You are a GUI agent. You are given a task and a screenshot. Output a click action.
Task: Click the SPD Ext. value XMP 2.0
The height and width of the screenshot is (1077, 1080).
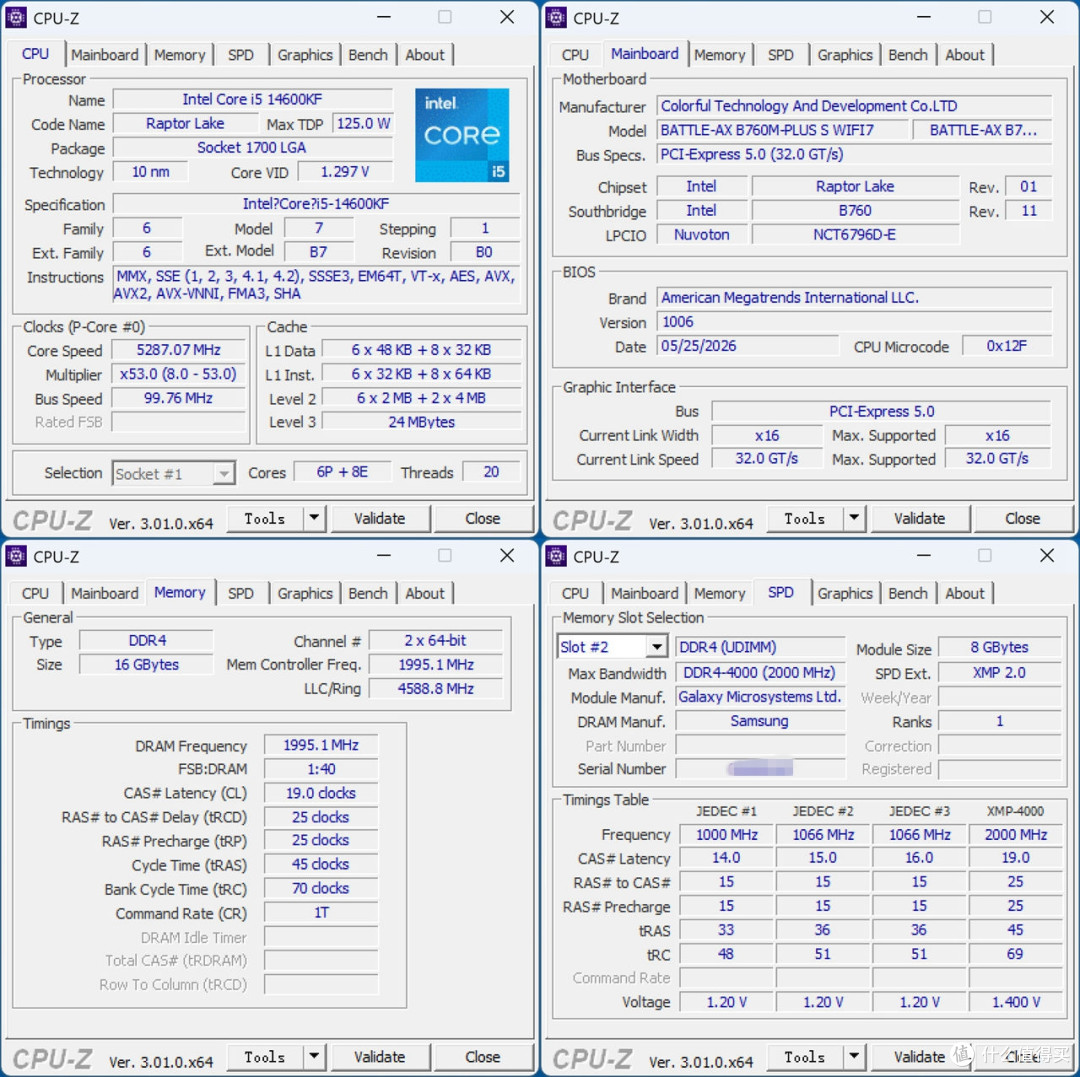(999, 672)
